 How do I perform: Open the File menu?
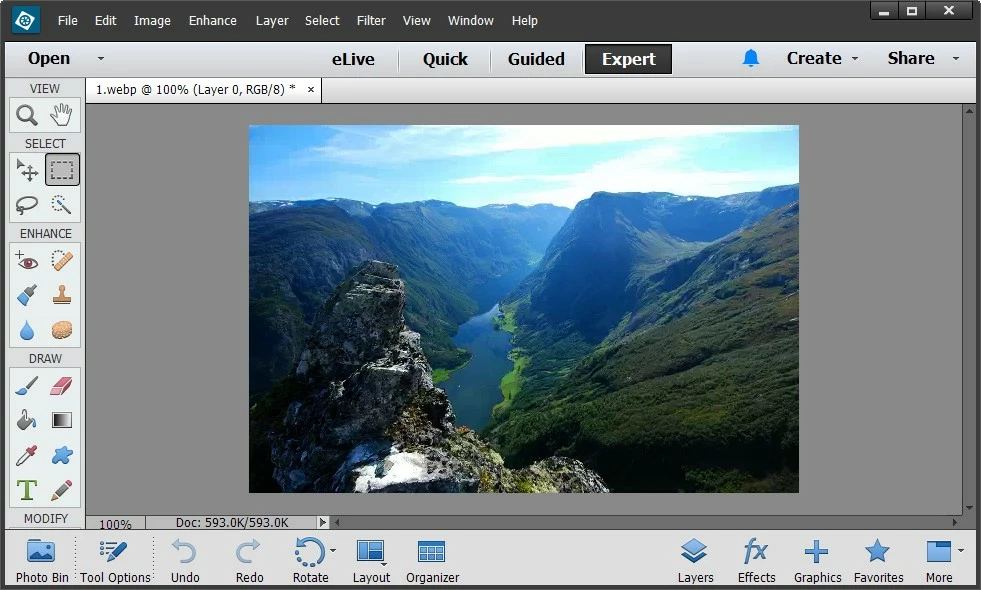[68, 21]
